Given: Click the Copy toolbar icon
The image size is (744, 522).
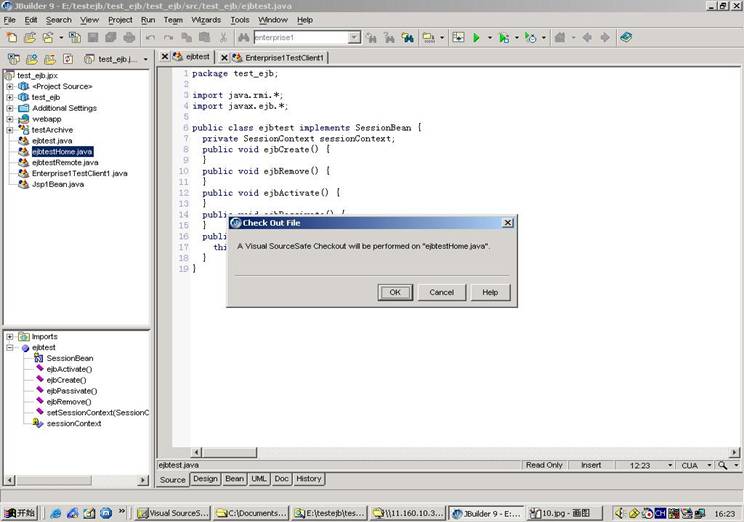Looking at the screenshot, I should click(x=186, y=37).
